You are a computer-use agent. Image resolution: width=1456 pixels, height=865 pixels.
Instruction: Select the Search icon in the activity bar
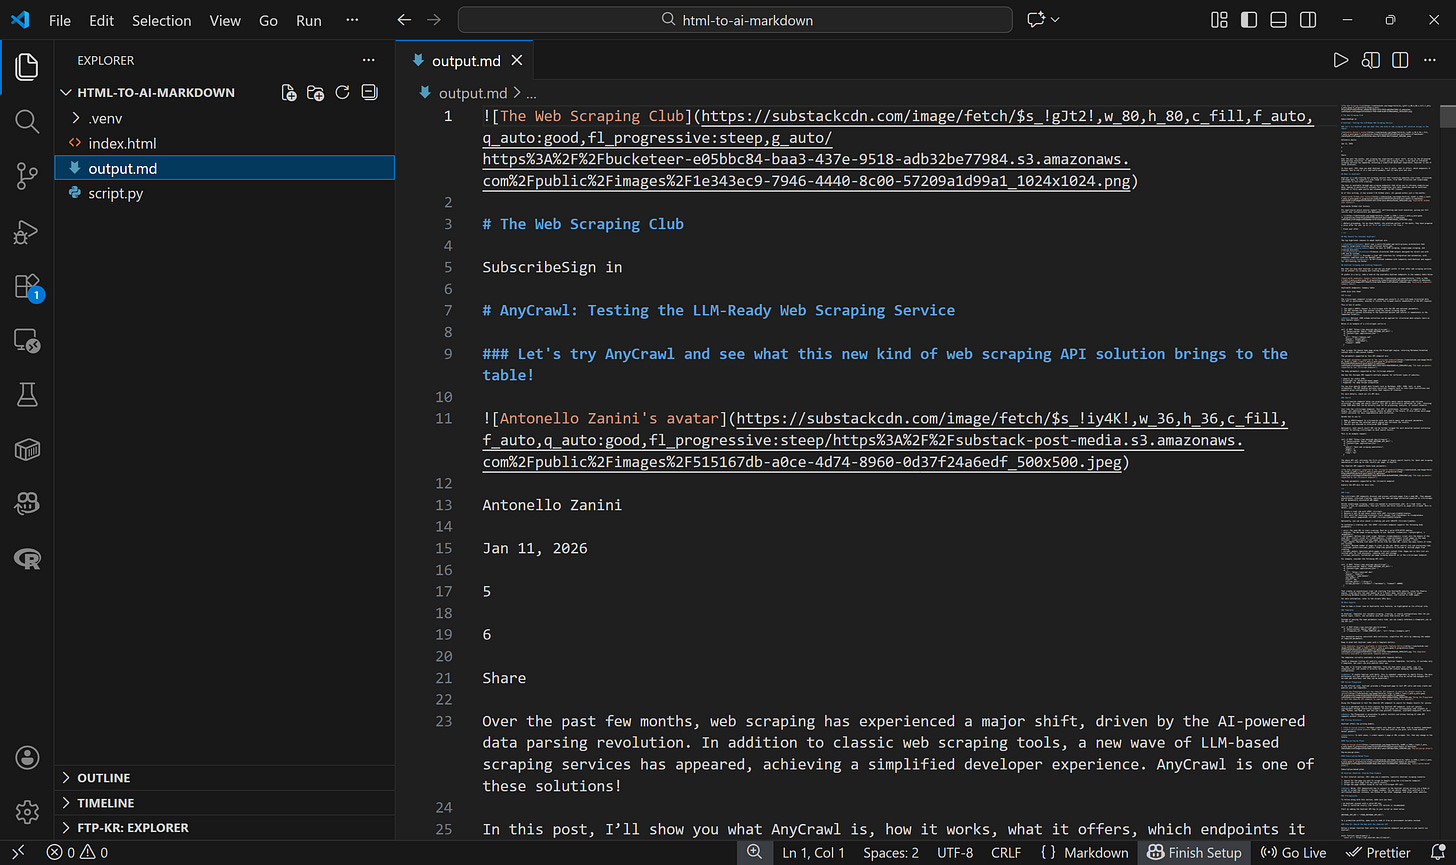[x=26, y=121]
